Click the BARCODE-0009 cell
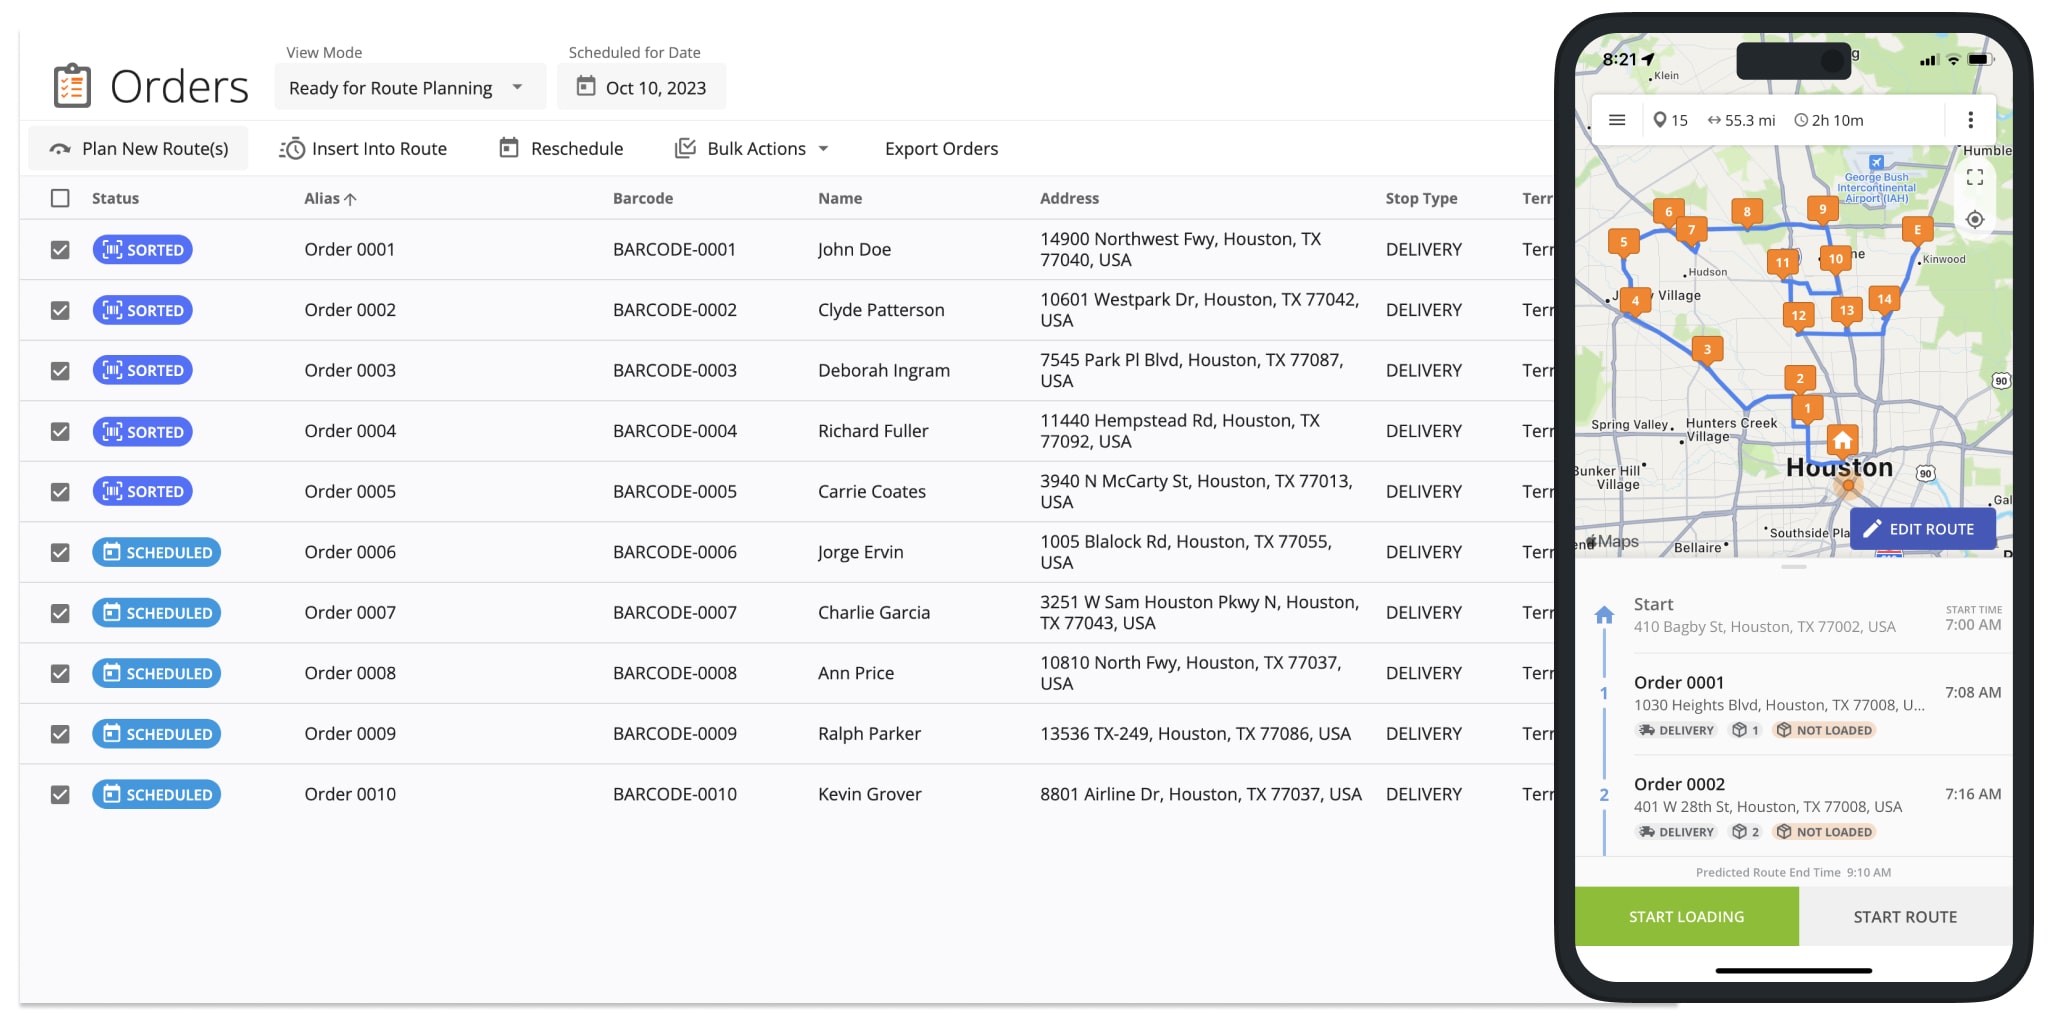This screenshot has height=1024, width=2048. [x=675, y=733]
